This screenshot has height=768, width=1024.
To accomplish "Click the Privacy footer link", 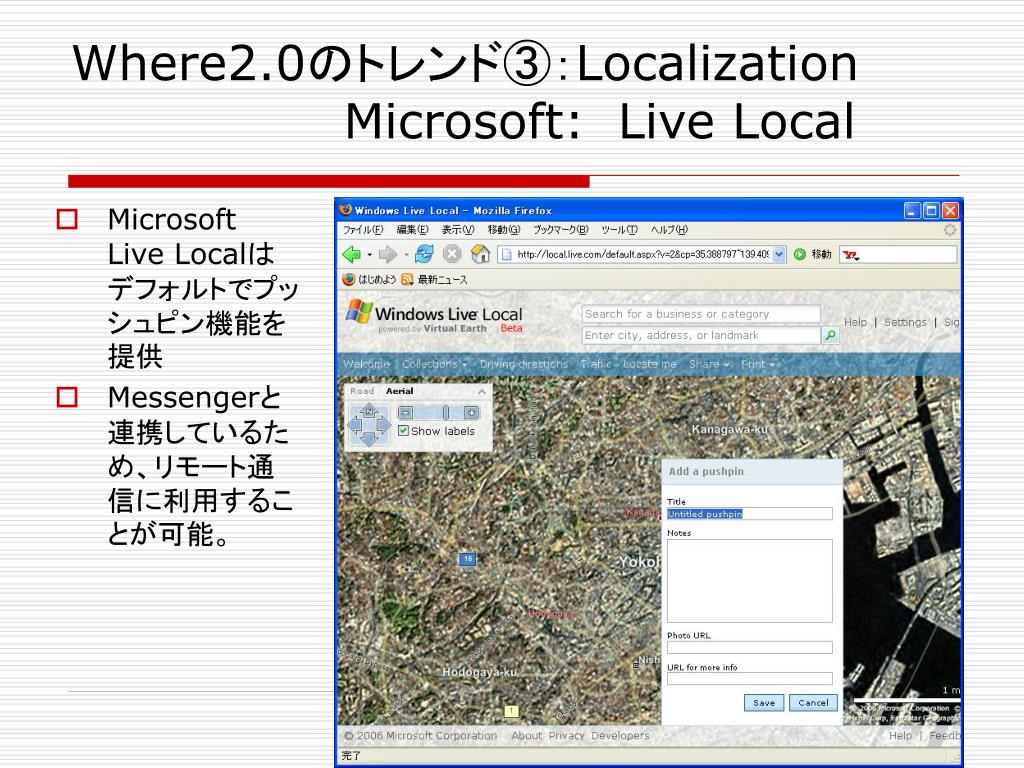I will pyautogui.click(x=566, y=735).
